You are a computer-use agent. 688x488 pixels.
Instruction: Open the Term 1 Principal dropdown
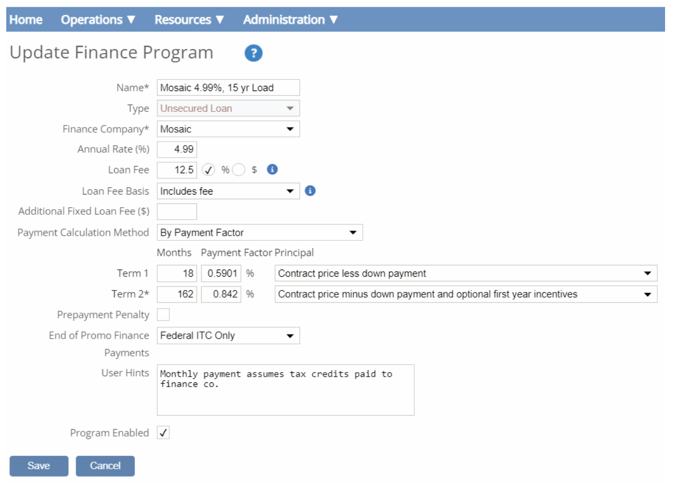(465, 274)
